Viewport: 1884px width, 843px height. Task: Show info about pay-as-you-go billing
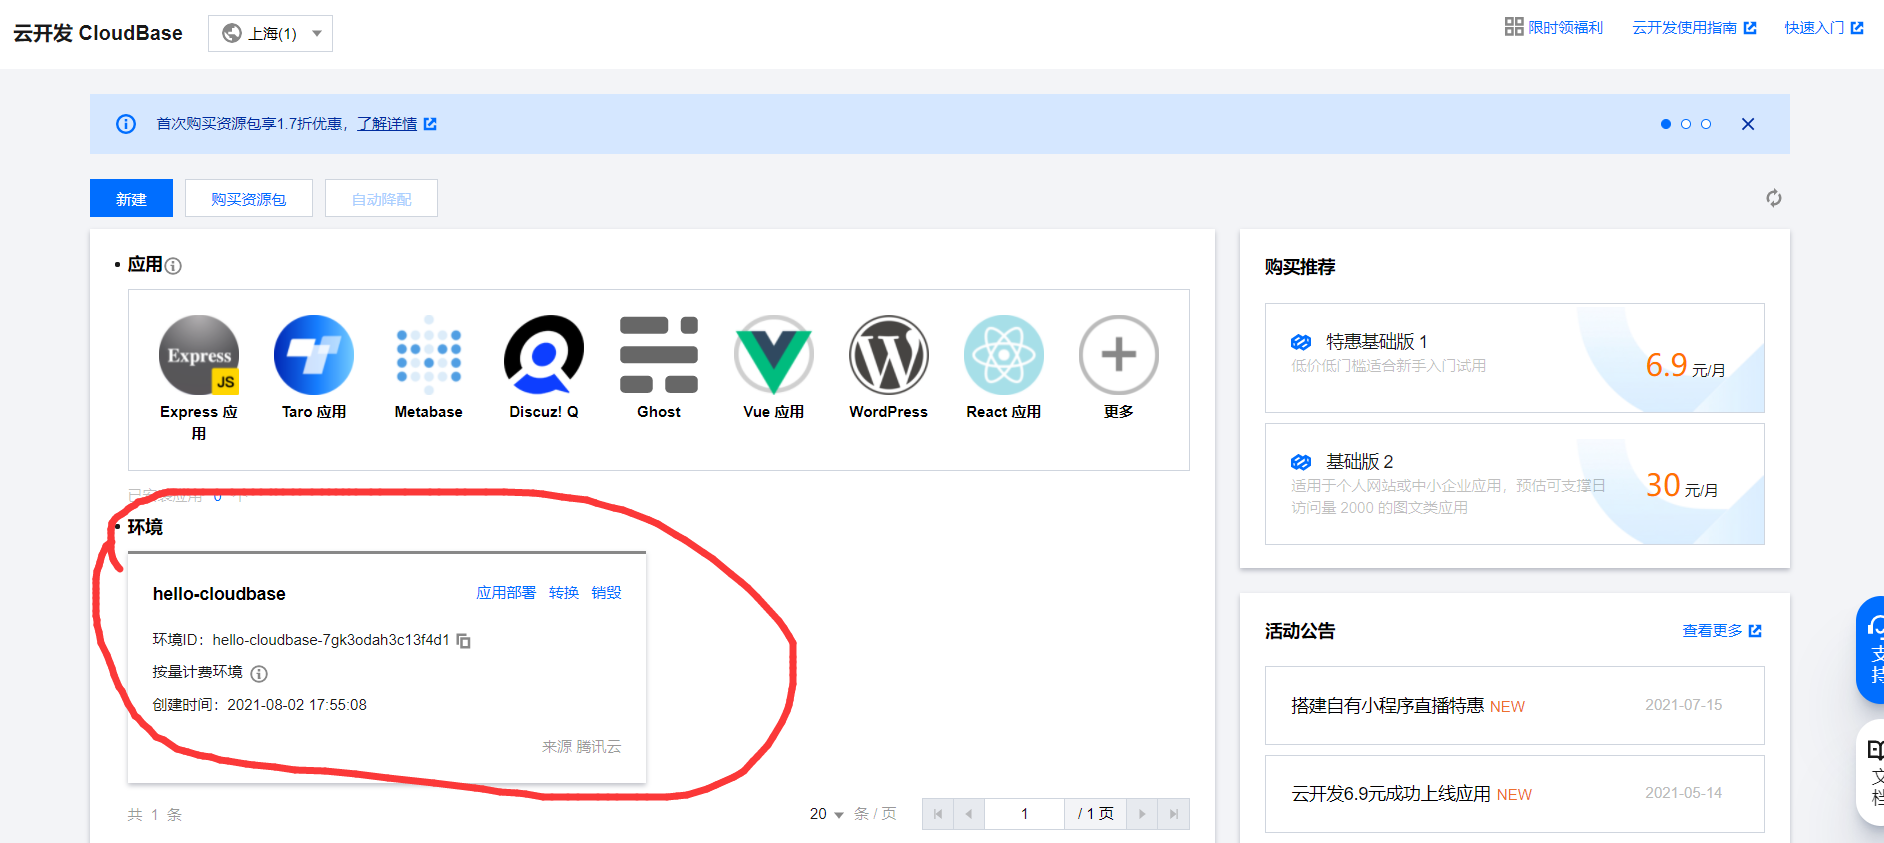259,673
